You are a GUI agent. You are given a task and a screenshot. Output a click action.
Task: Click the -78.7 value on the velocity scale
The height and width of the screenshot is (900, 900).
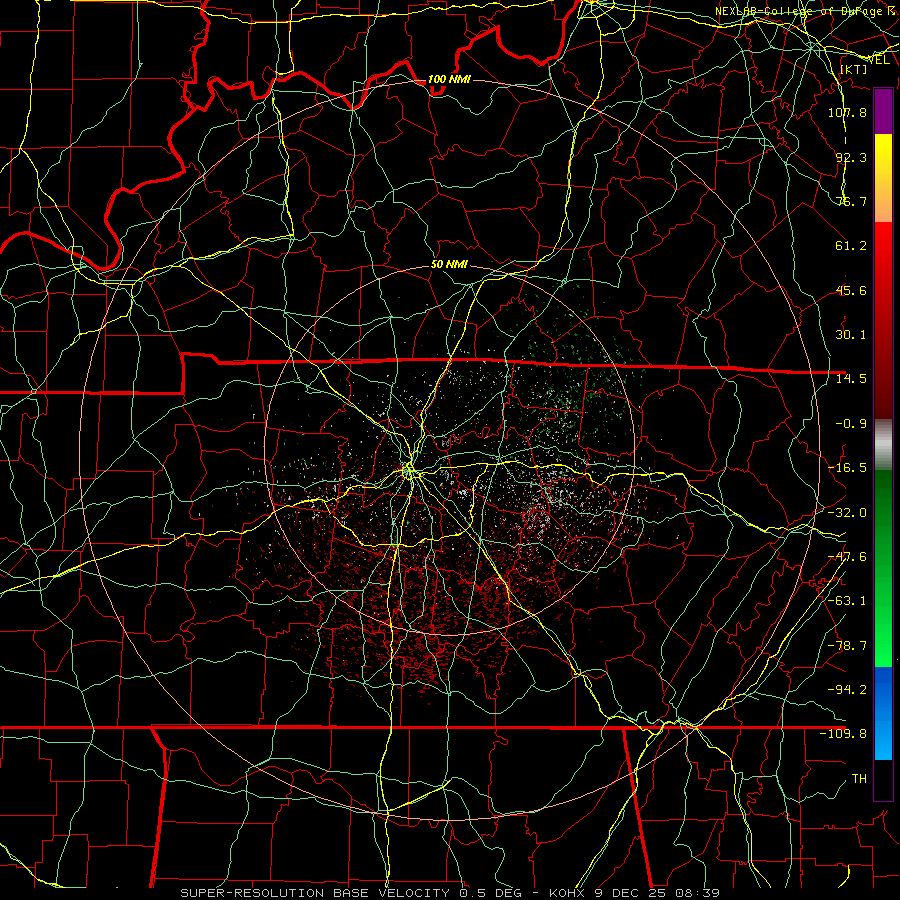pyautogui.click(x=847, y=646)
